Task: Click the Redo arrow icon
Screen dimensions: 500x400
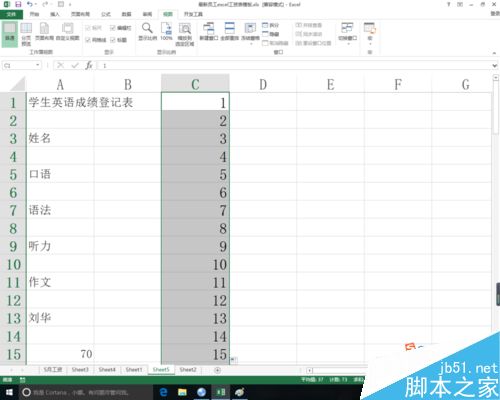Action: tap(45, 4)
